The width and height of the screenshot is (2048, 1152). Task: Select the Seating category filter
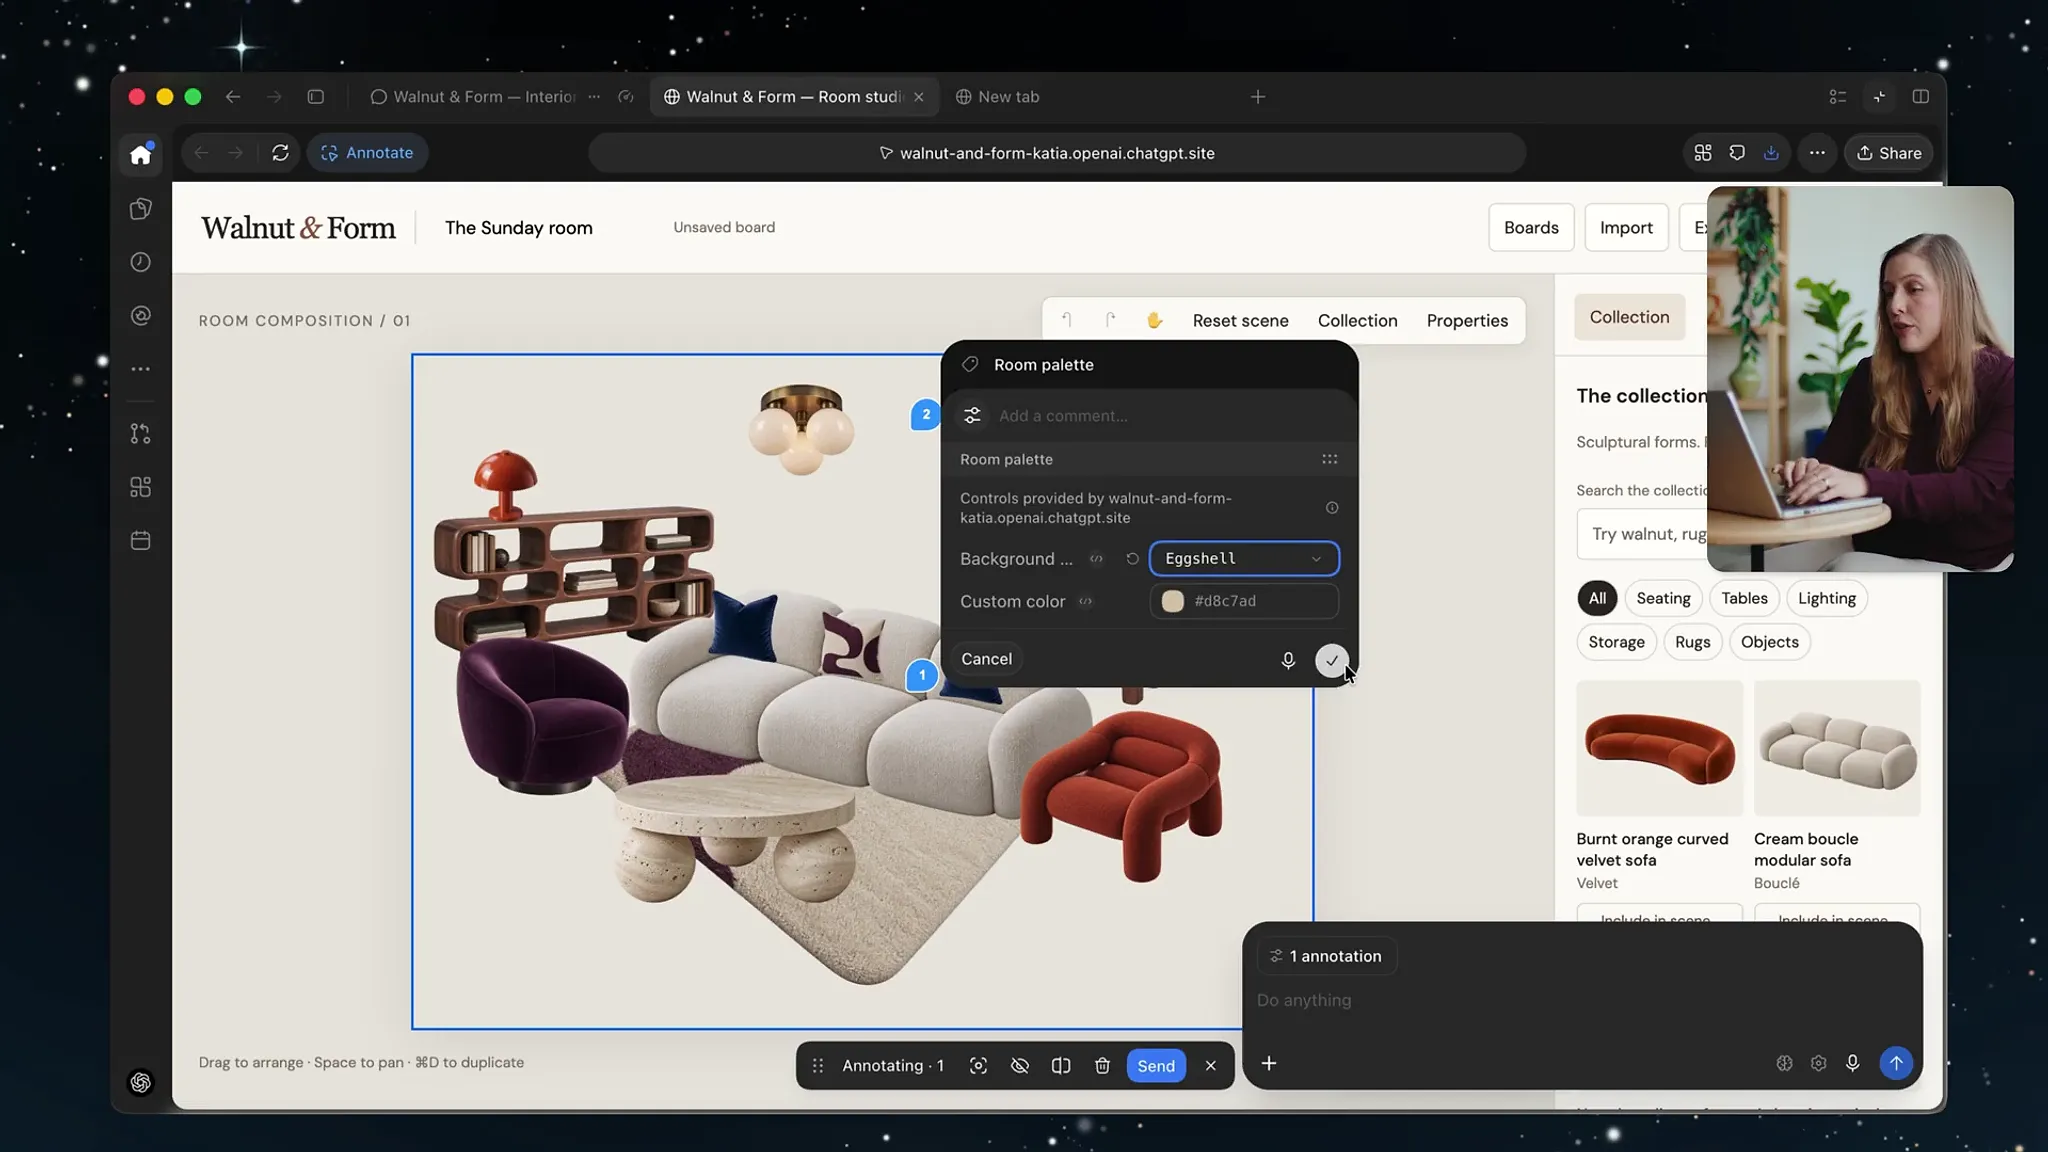(x=1663, y=598)
